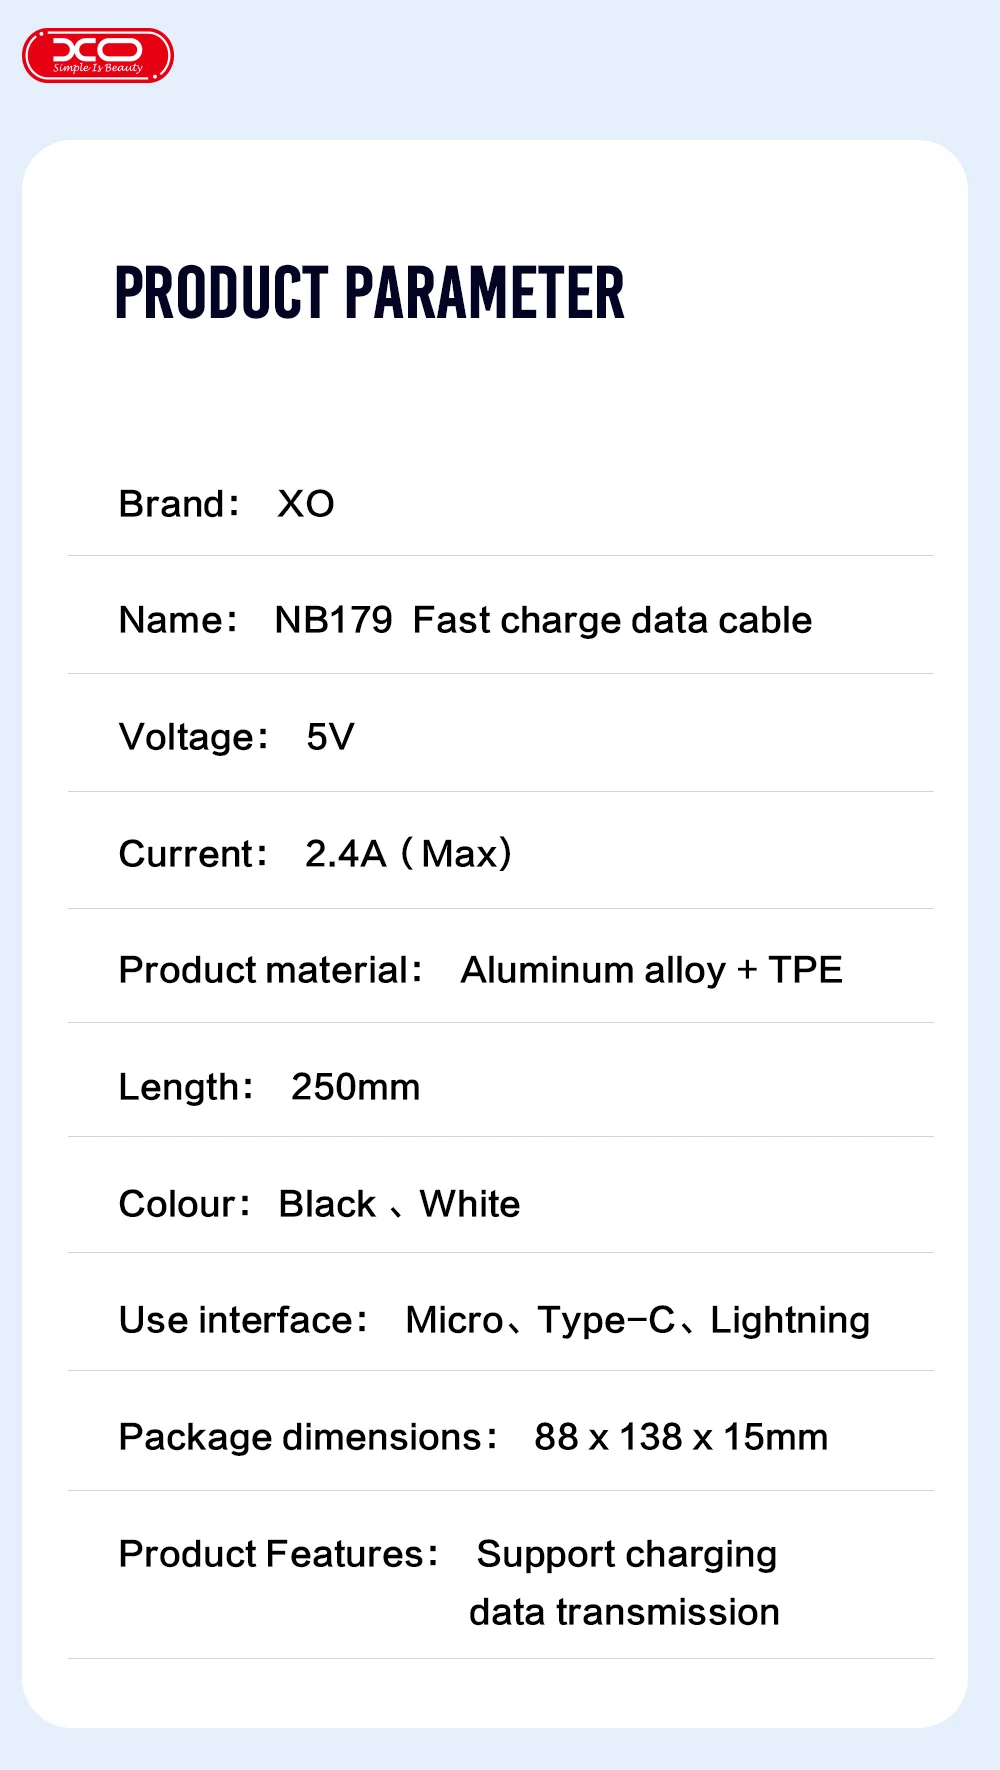Click the Black colour option text
1000x1770 pixels.
[327, 1204]
